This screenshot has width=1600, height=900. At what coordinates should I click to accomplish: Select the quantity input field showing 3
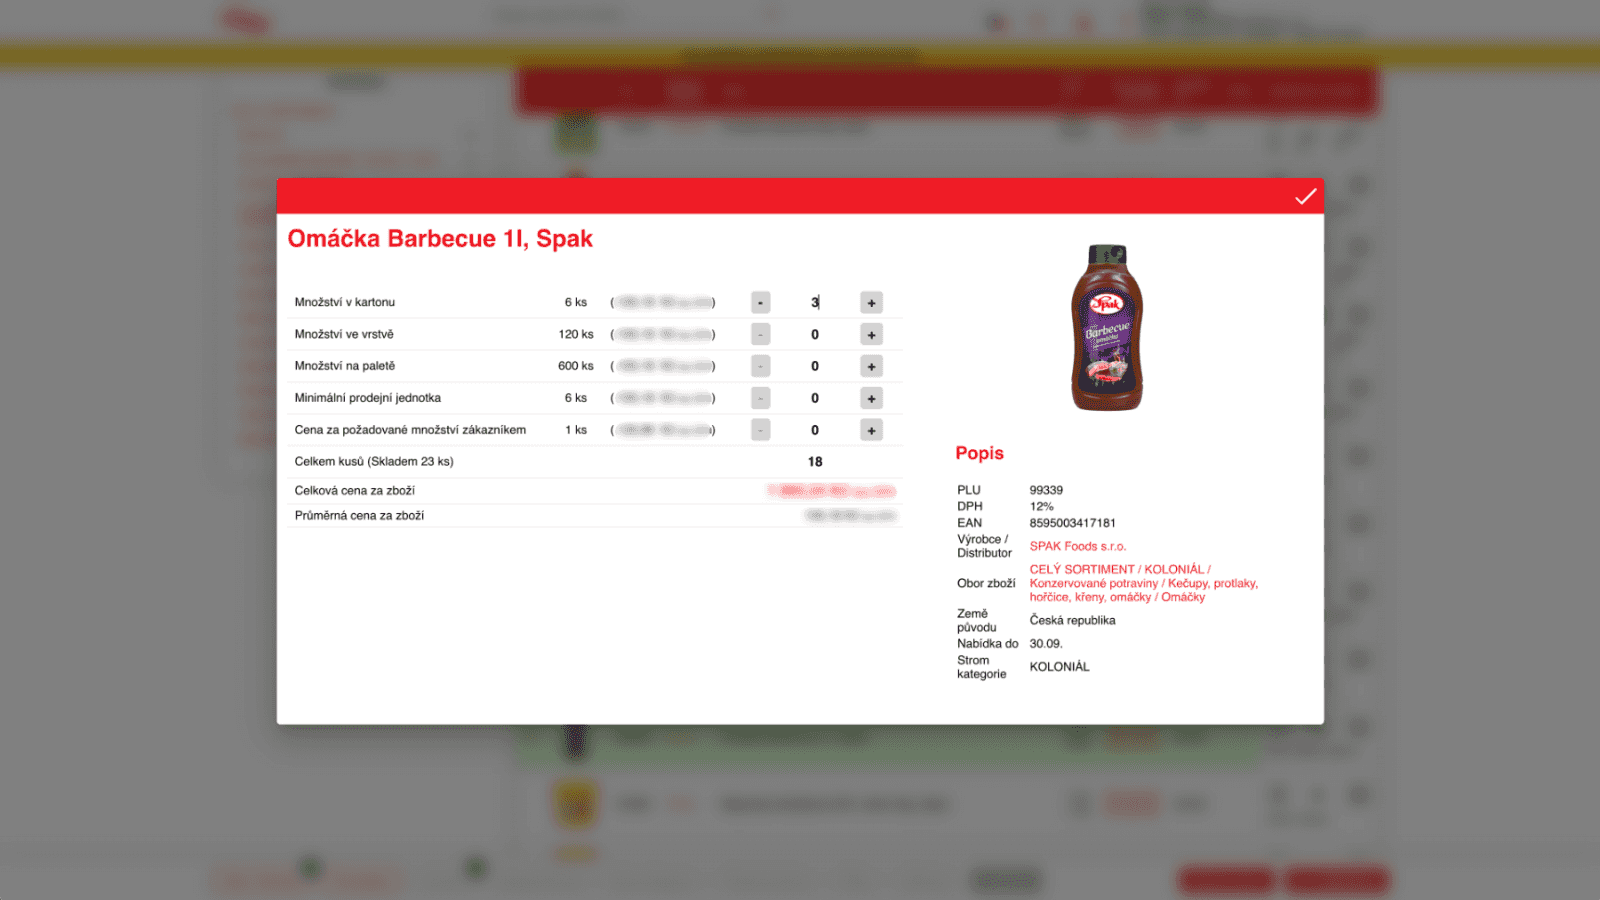[x=815, y=302]
